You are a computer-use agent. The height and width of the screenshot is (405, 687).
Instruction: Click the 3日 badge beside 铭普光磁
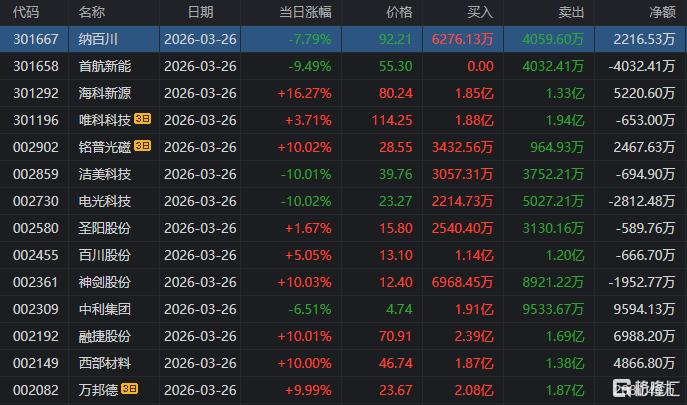pyautogui.click(x=142, y=147)
